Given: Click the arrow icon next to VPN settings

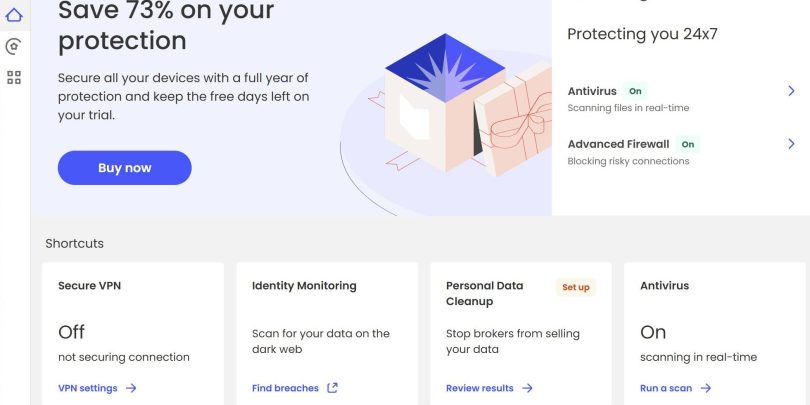Looking at the screenshot, I should point(132,388).
